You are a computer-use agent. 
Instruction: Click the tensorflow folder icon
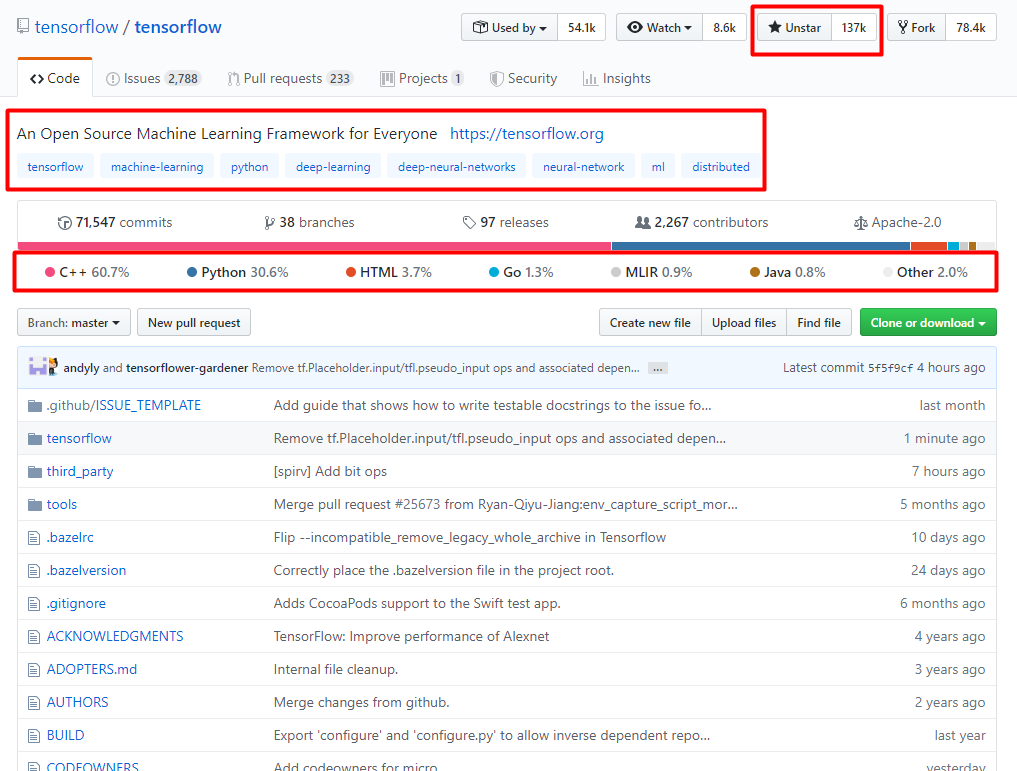pyautogui.click(x=35, y=439)
